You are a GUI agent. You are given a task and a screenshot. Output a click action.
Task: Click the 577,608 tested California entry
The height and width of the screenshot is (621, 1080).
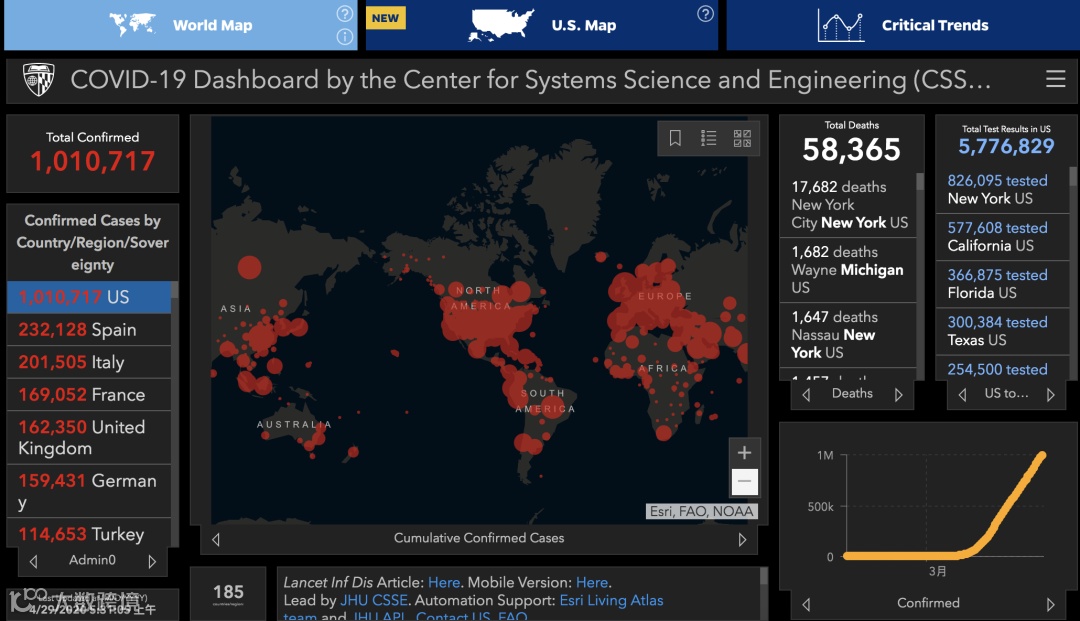tap(1002, 237)
